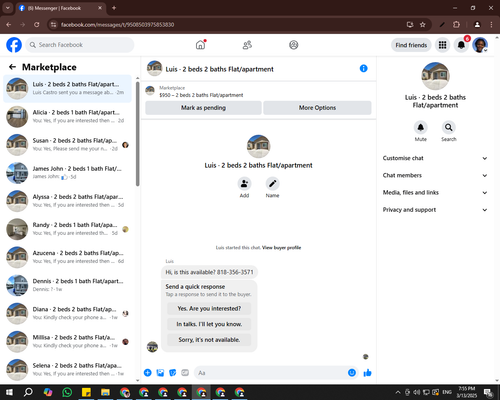Open the Luis conversation in list

[67, 88]
